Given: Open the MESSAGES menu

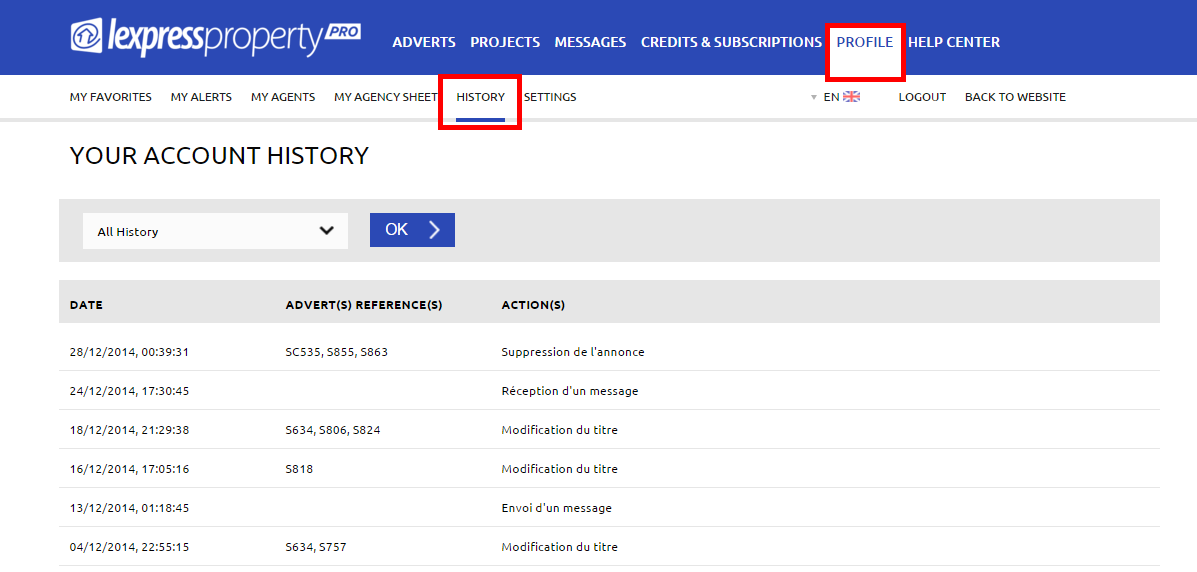Looking at the screenshot, I should (590, 43).
